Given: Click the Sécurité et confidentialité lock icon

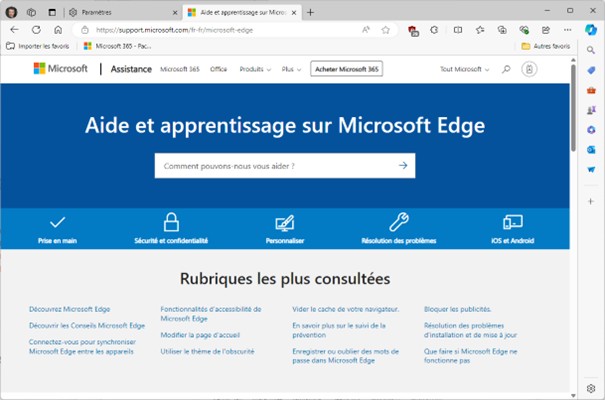Looking at the screenshot, I should click(171, 222).
